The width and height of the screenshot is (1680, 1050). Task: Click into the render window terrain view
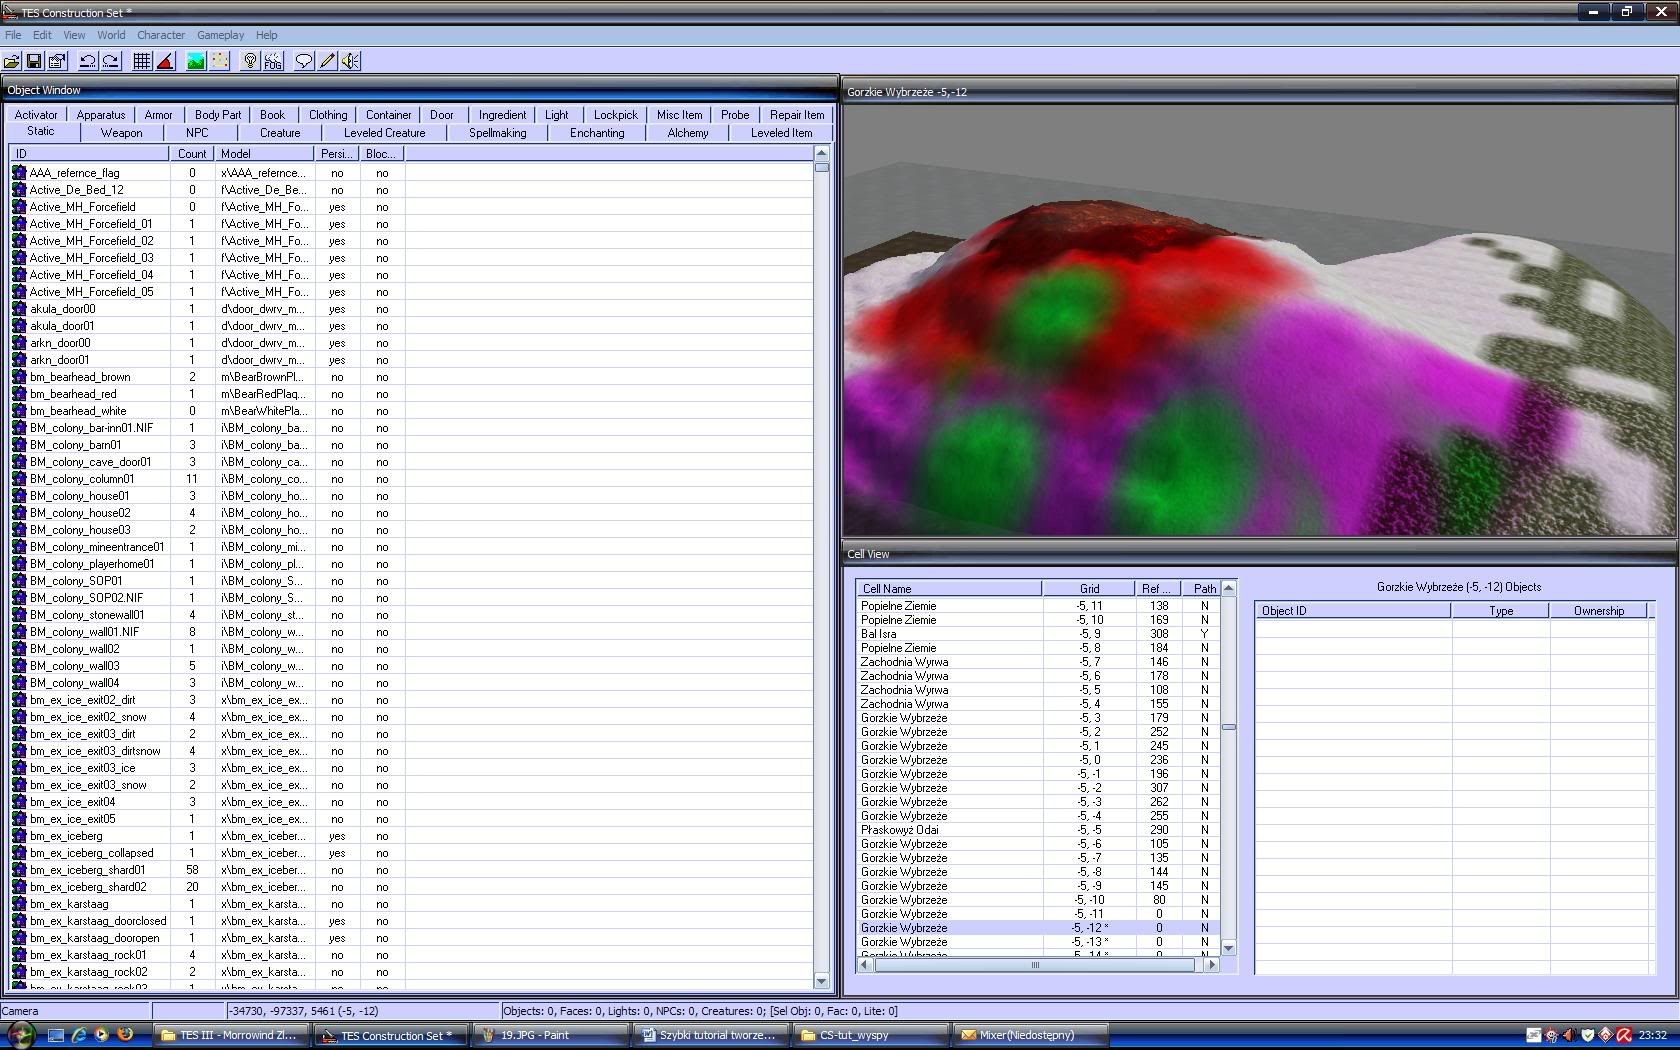click(1259, 320)
